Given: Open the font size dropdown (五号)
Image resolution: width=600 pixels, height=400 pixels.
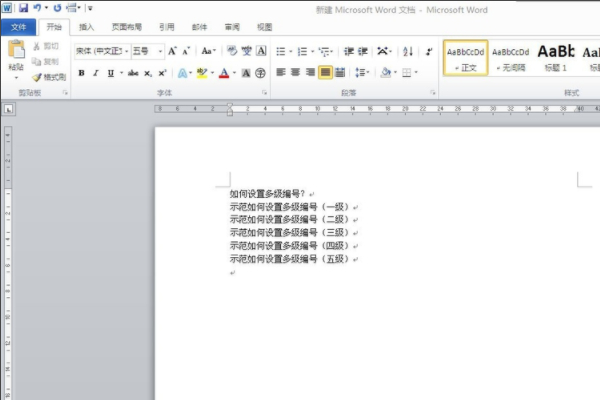Looking at the screenshot, I should (x=147, y=50).
